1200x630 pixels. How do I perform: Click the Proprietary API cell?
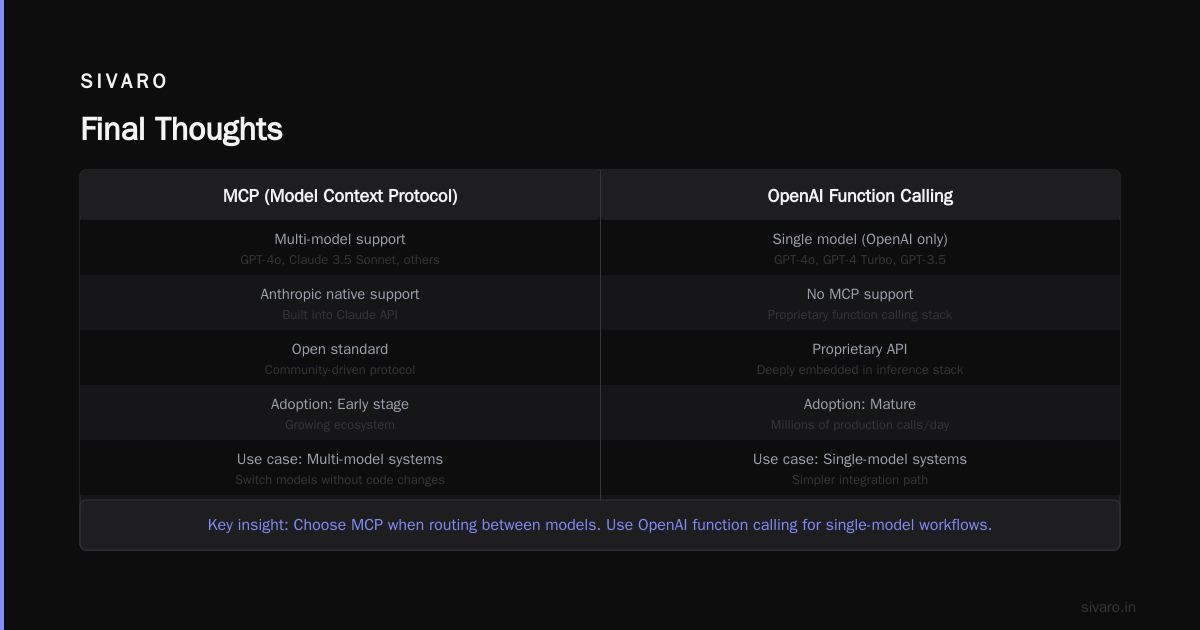(x=860, y=358)
